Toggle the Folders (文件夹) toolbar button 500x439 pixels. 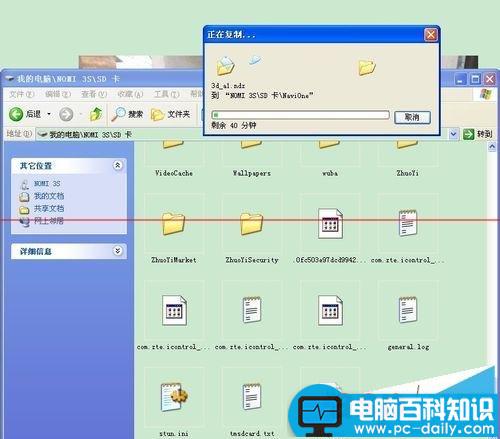coord(170,114)
